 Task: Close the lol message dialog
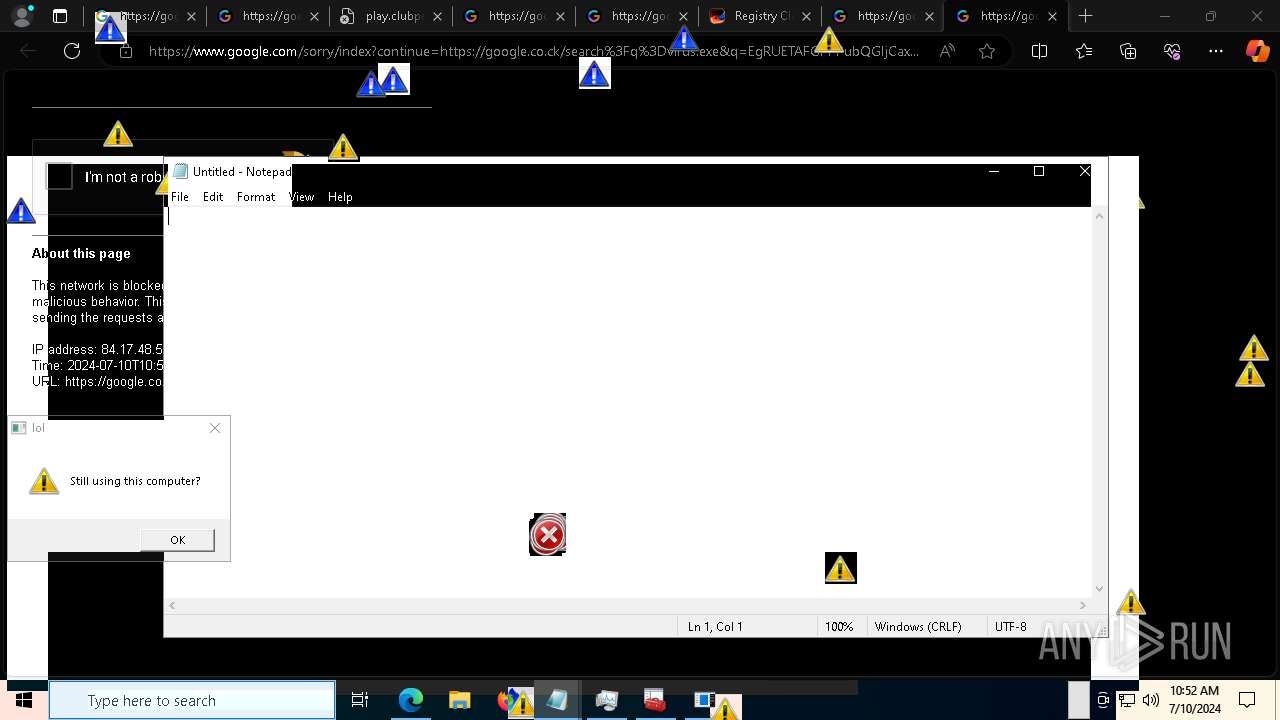pyautogui.click(x=215, y=428)
